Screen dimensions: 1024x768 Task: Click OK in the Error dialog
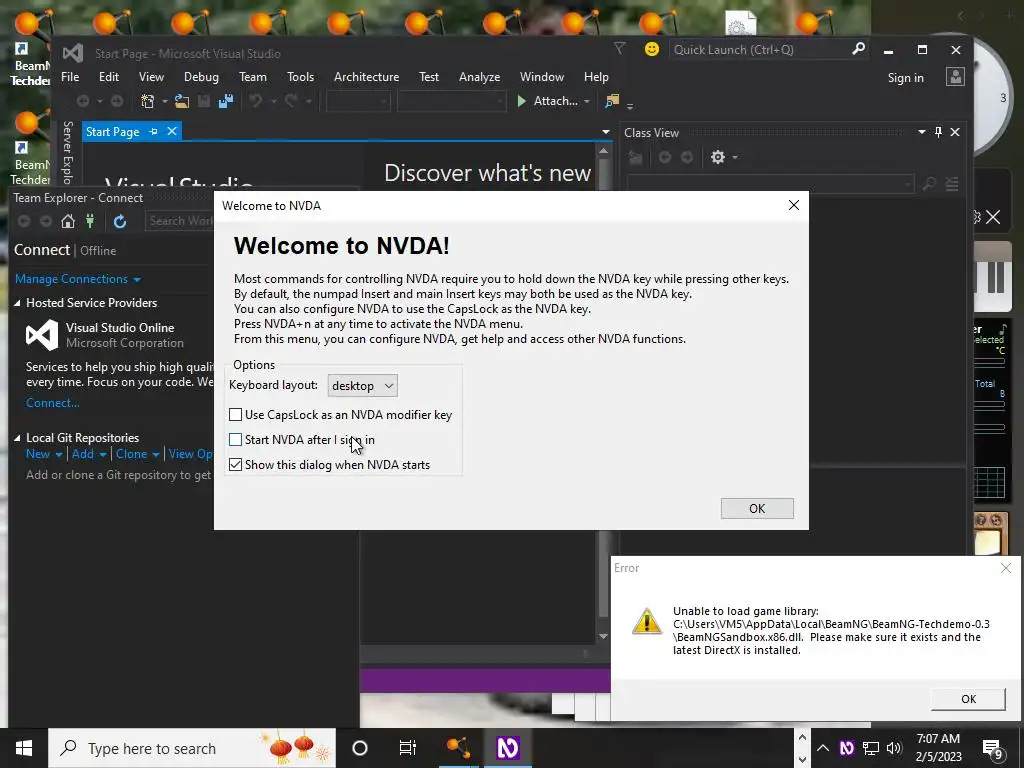968,699
